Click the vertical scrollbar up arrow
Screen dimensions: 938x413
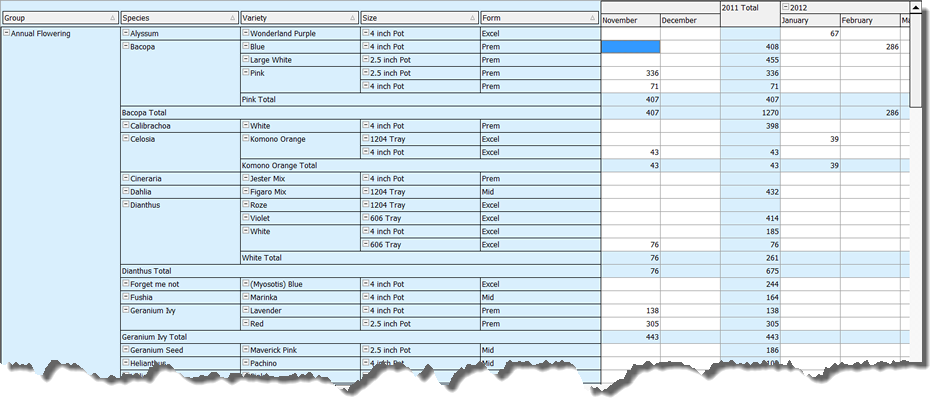[915, 8]
